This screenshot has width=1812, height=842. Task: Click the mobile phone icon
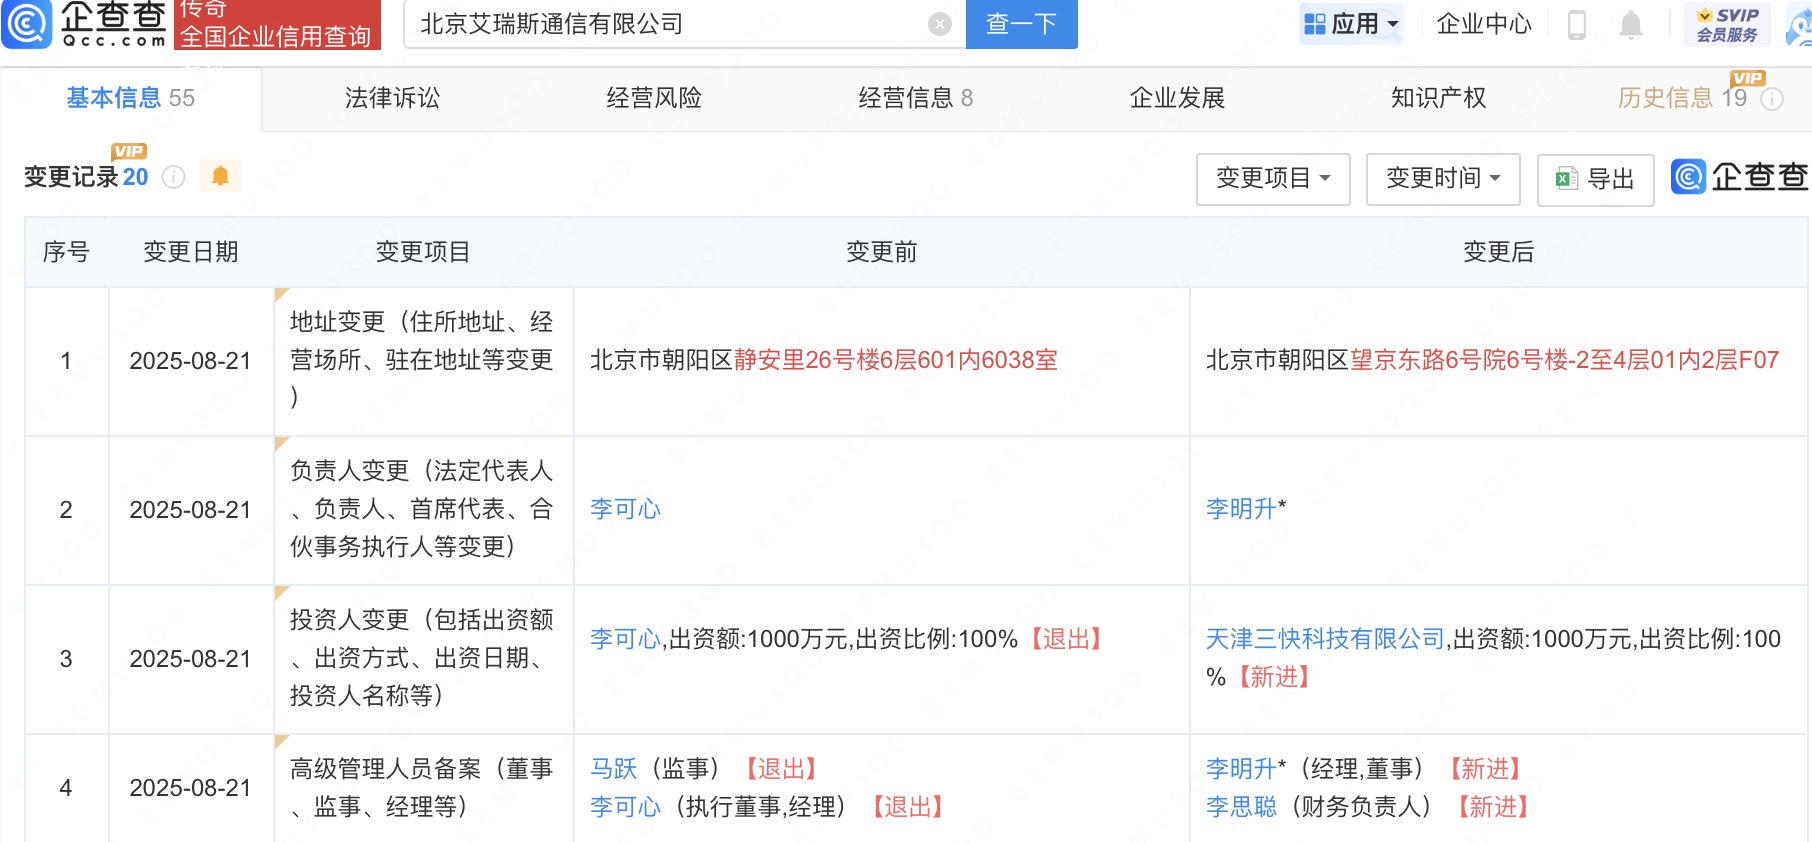pos(1577,24)
